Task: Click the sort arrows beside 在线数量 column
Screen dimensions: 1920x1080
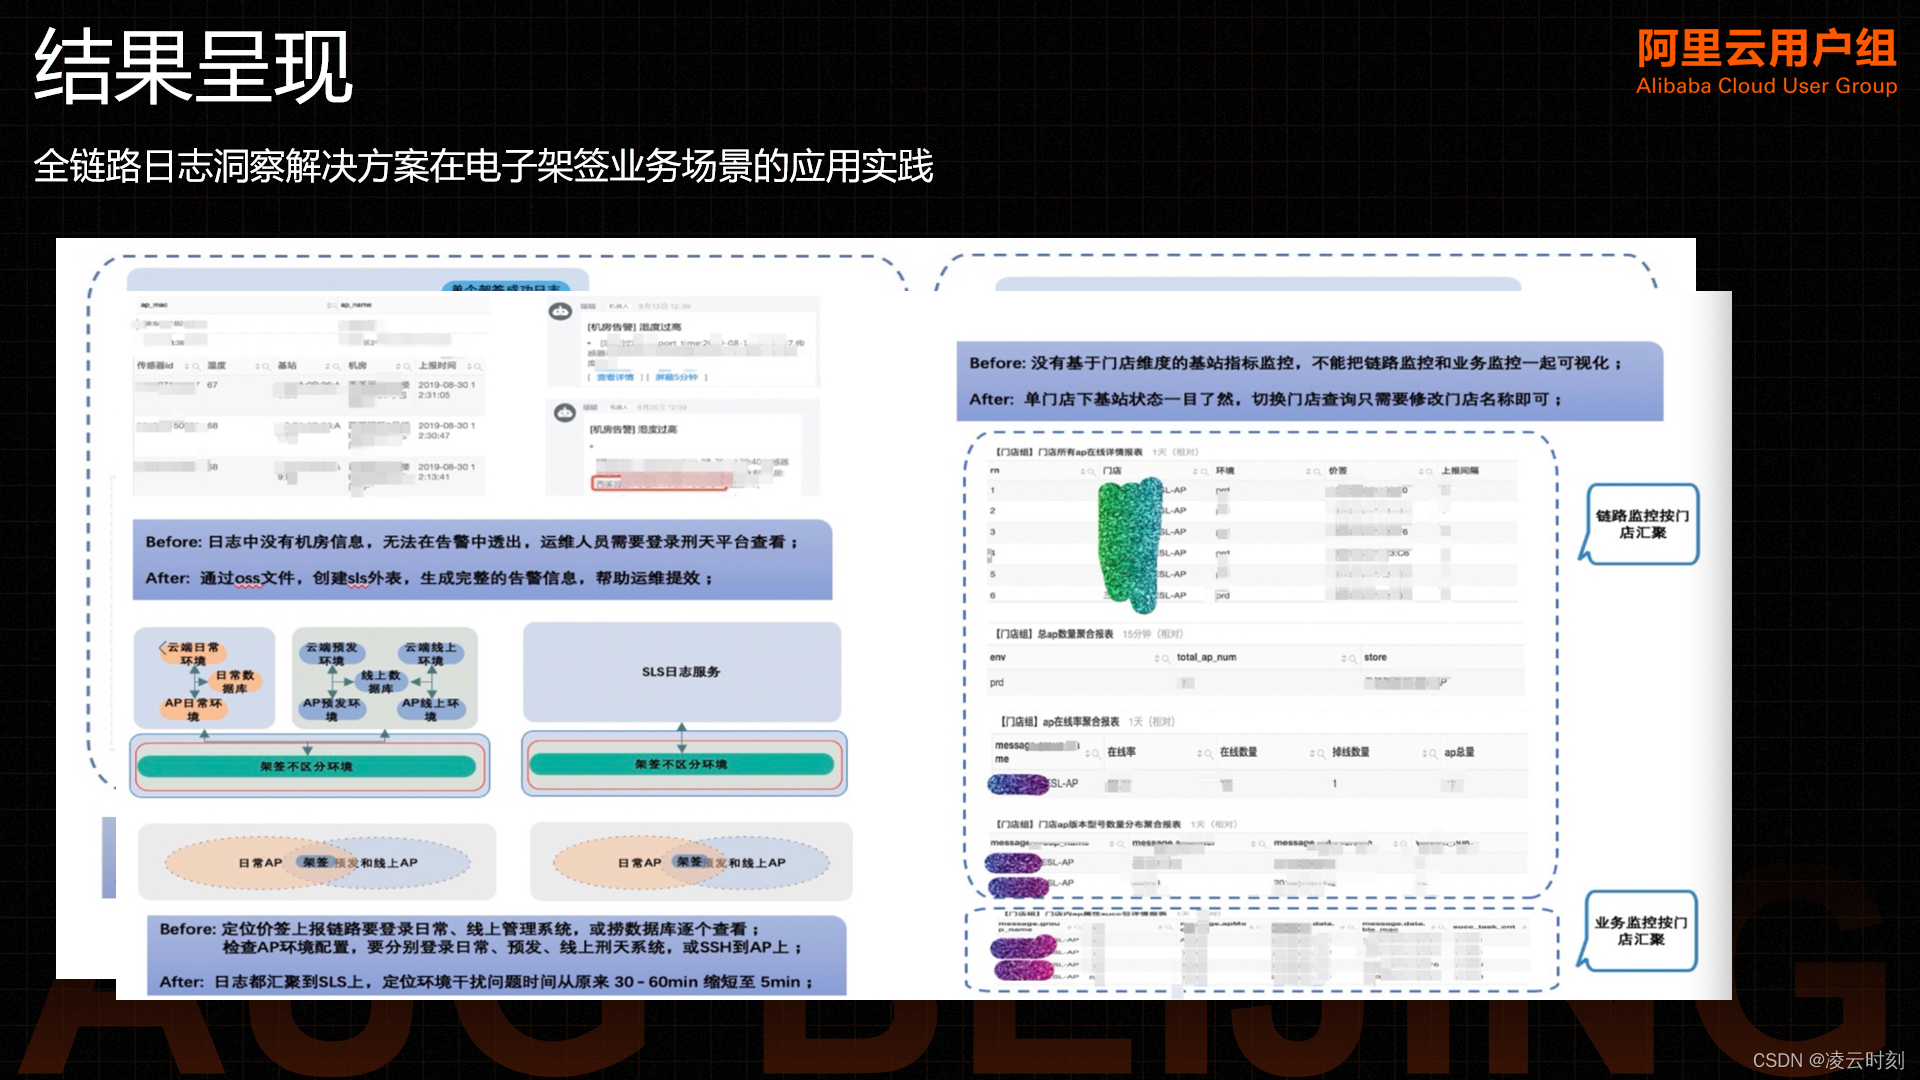Action: tap(1312, 753)
